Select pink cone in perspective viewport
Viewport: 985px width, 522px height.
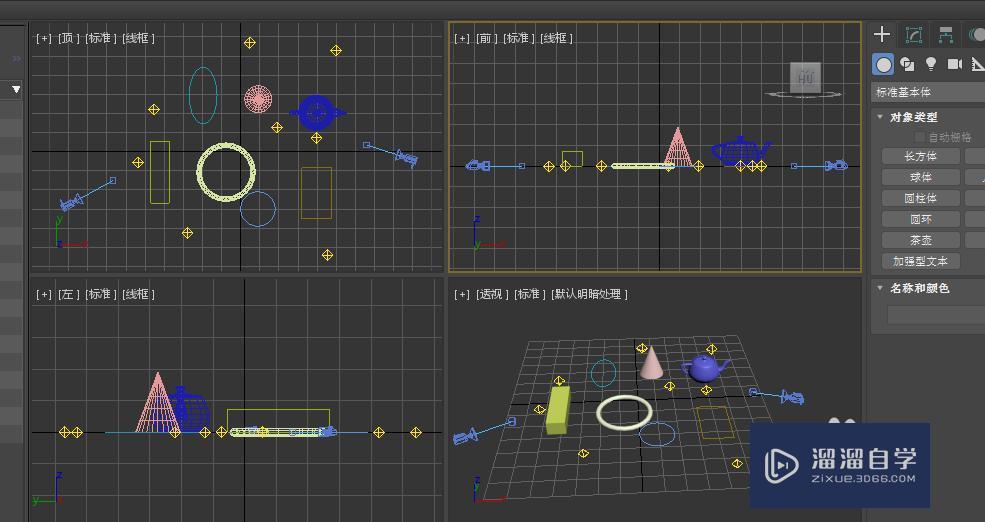pyautogui.click(x=651, y=366)
